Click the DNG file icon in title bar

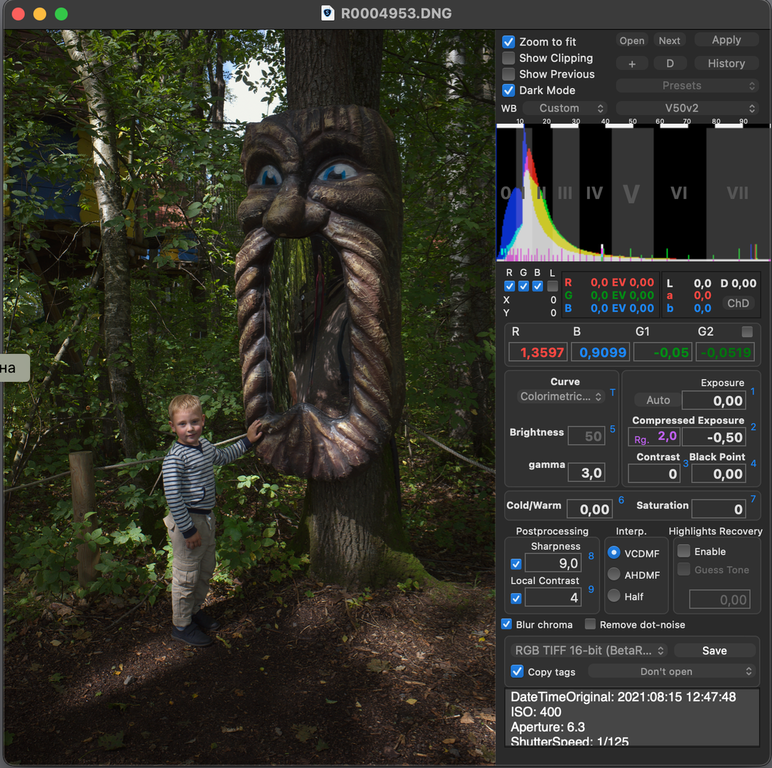[327, 14]
